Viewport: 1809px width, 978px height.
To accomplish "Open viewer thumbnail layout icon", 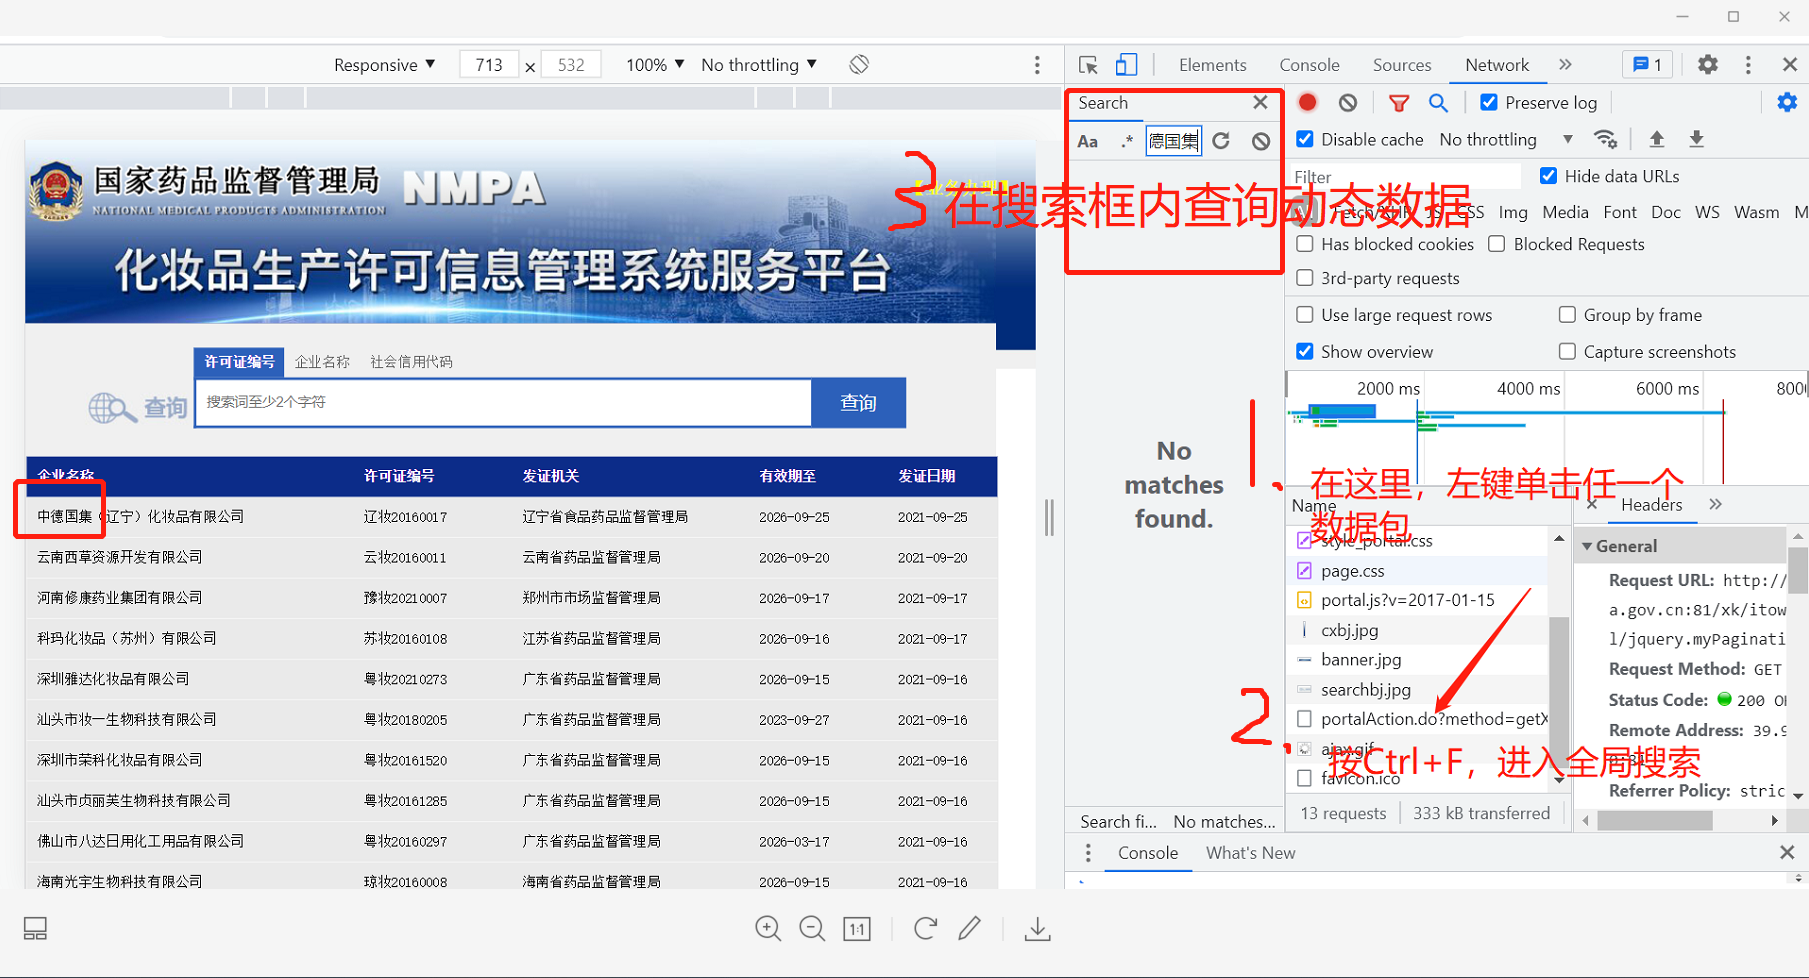I will coord(35,929).
